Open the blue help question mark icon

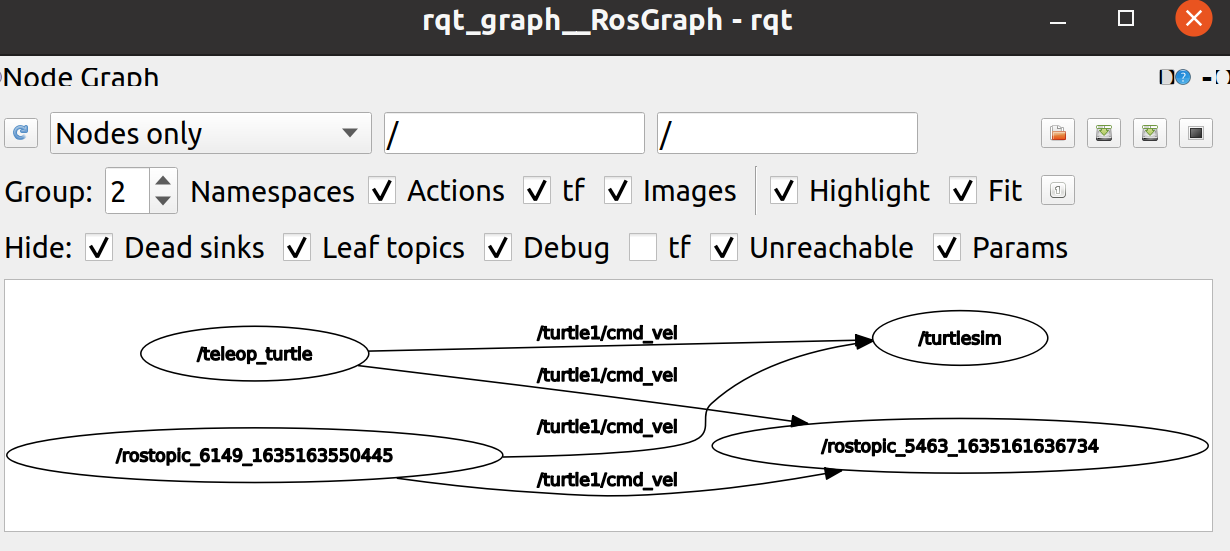pos(1183,77)
